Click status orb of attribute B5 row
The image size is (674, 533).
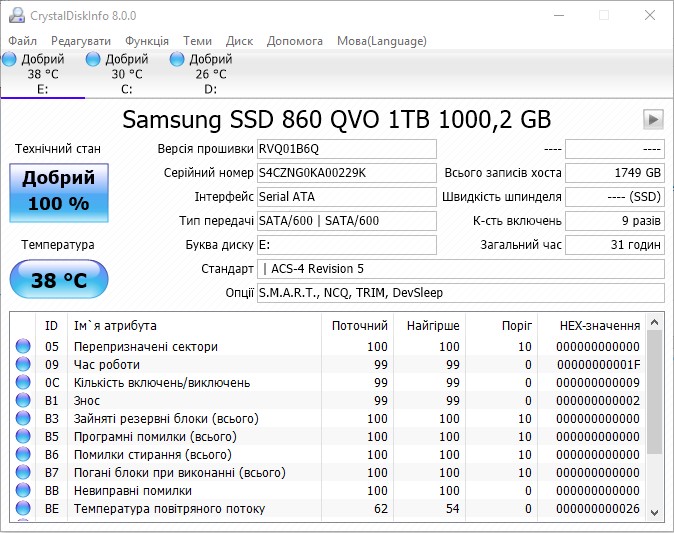pyautogui.click(x=23, y=436)
